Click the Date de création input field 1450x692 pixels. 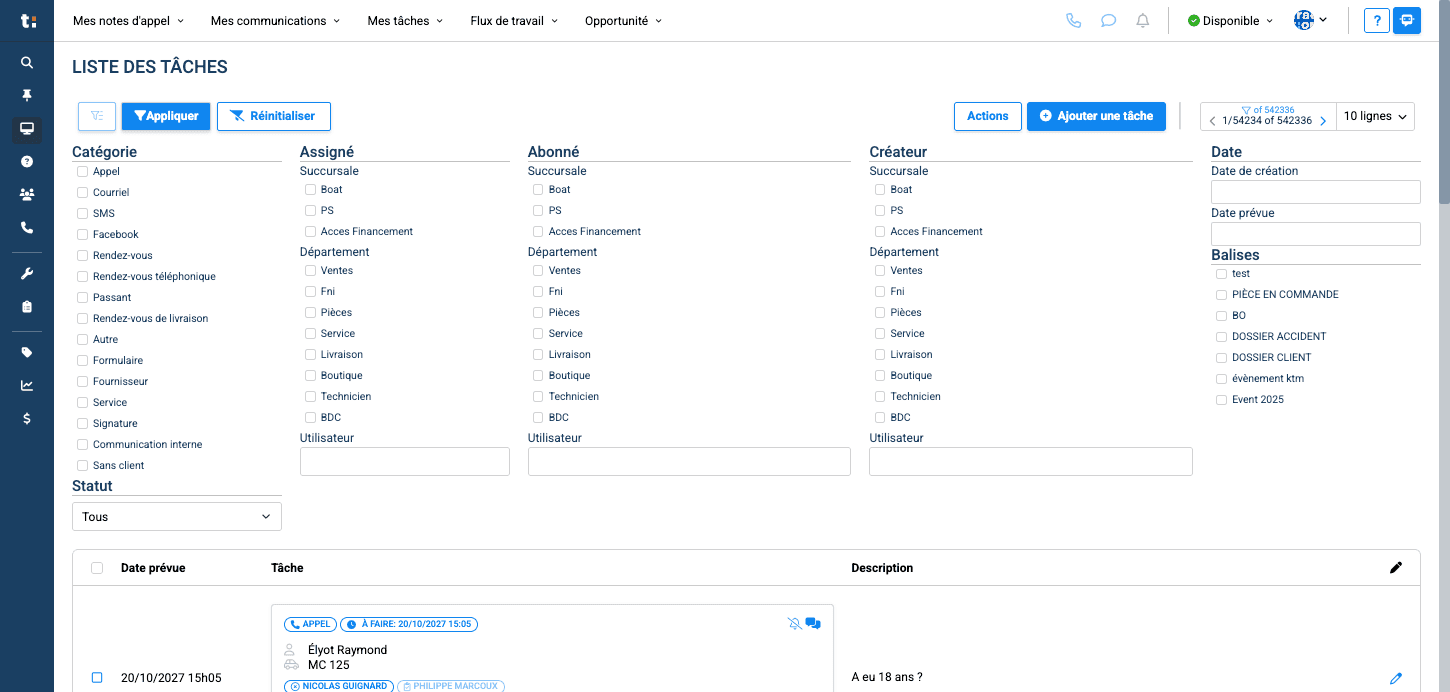tap(1316, 192)
